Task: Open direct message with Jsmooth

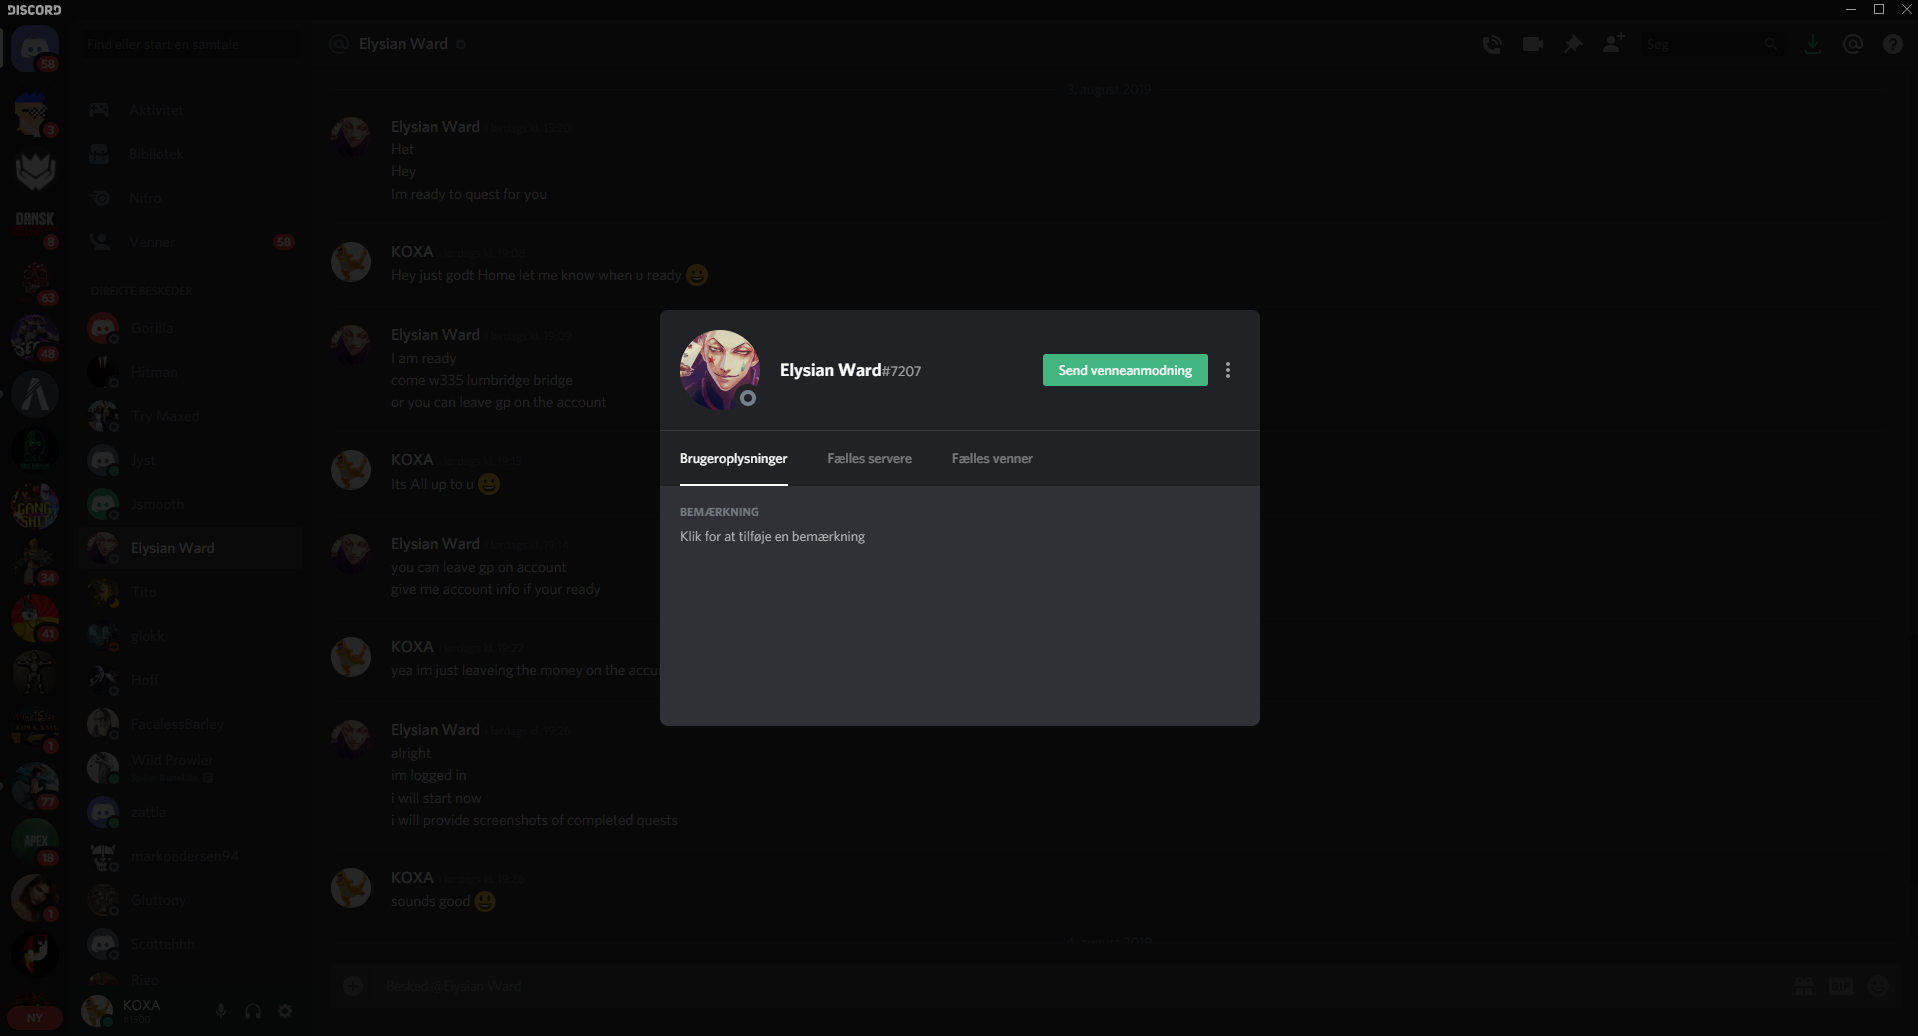Action: [x=190, y=504]
